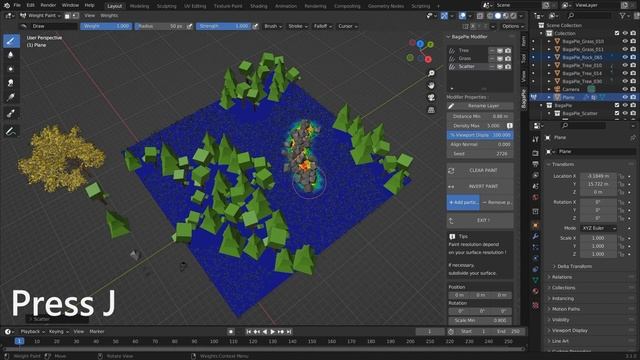Switch to the Shading workspace tab

point(259,6)
